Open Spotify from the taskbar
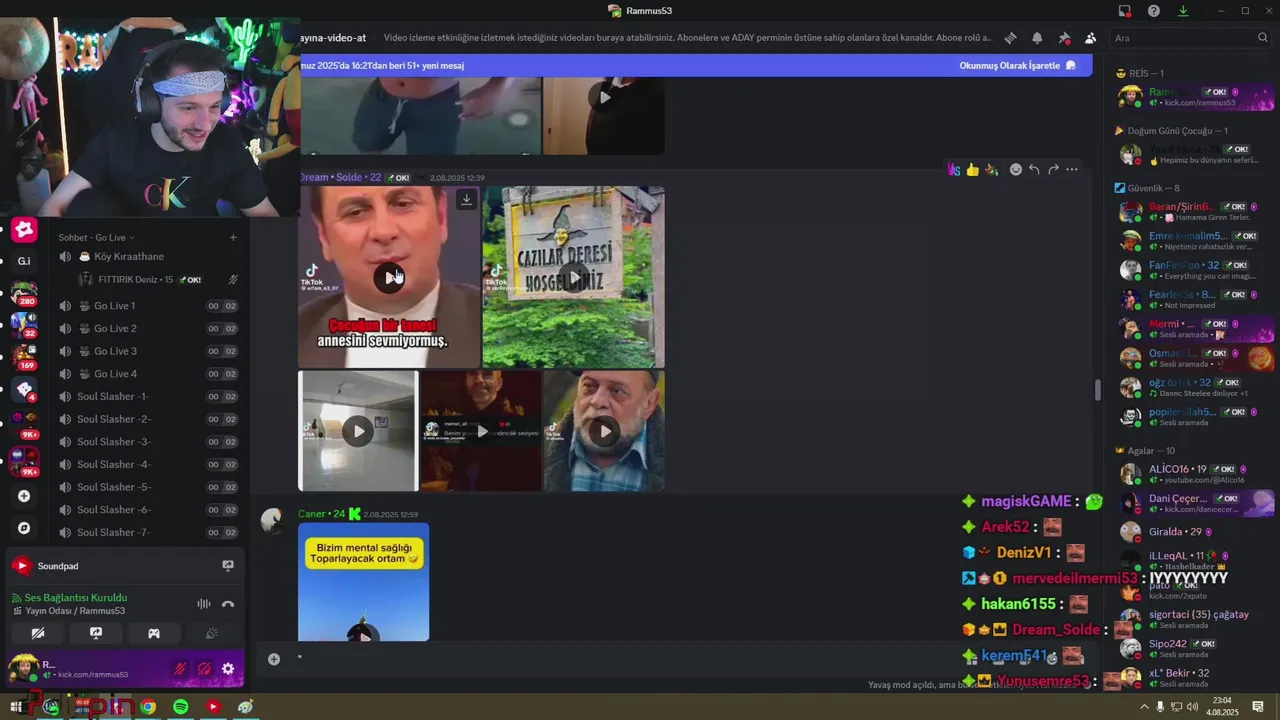This screenshot has width=1280, height=720. point(180,707)
